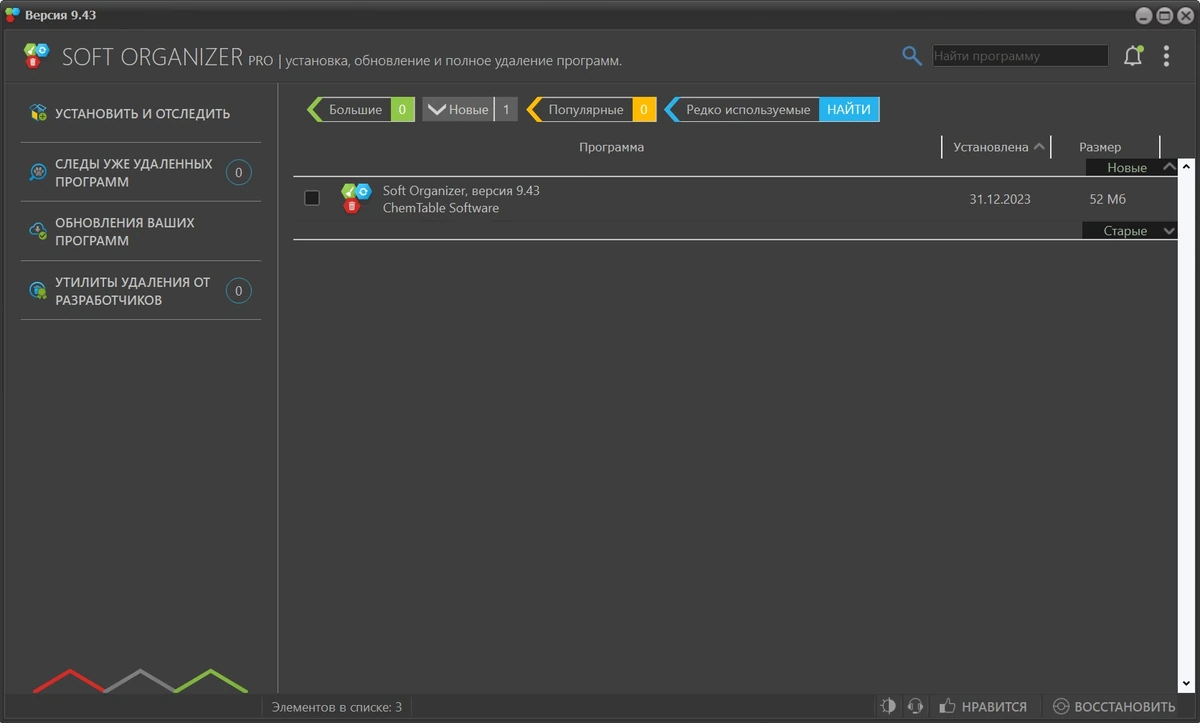Screen dimensions: 1200x723
Task: Click ChemTable Software publisher text
Action: point(441,208)
